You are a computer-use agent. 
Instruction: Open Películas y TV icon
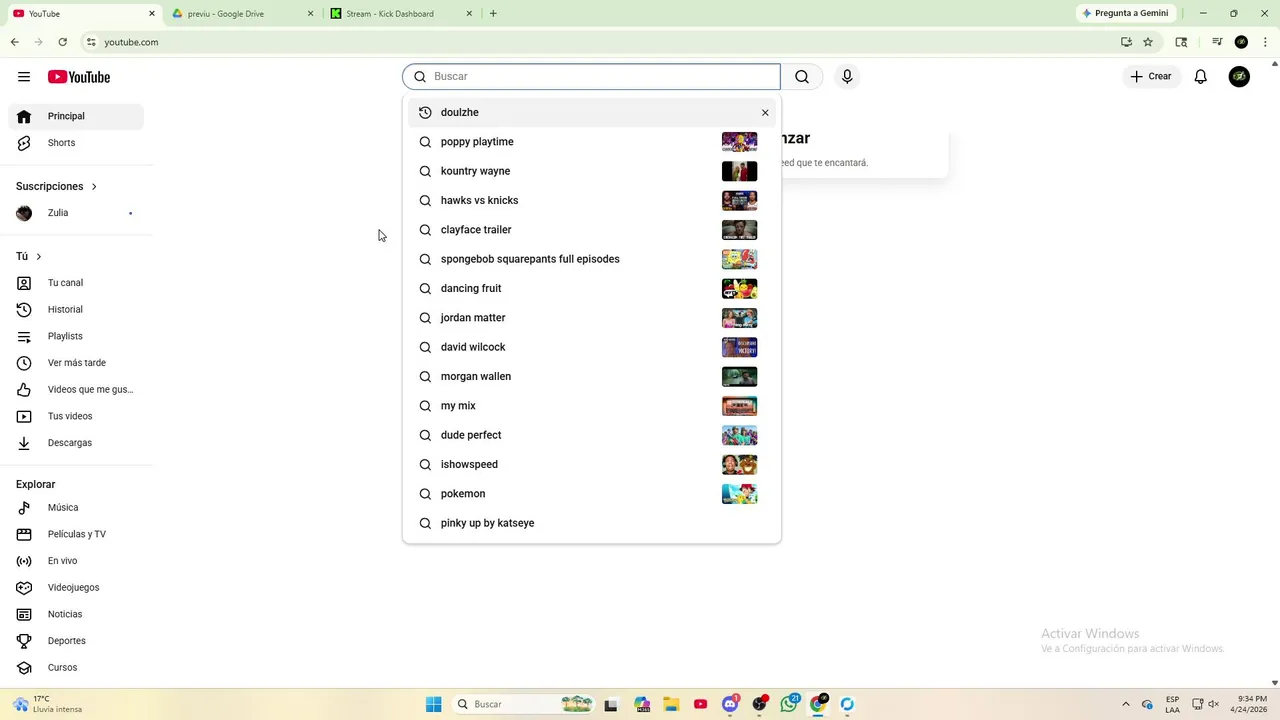24,534
